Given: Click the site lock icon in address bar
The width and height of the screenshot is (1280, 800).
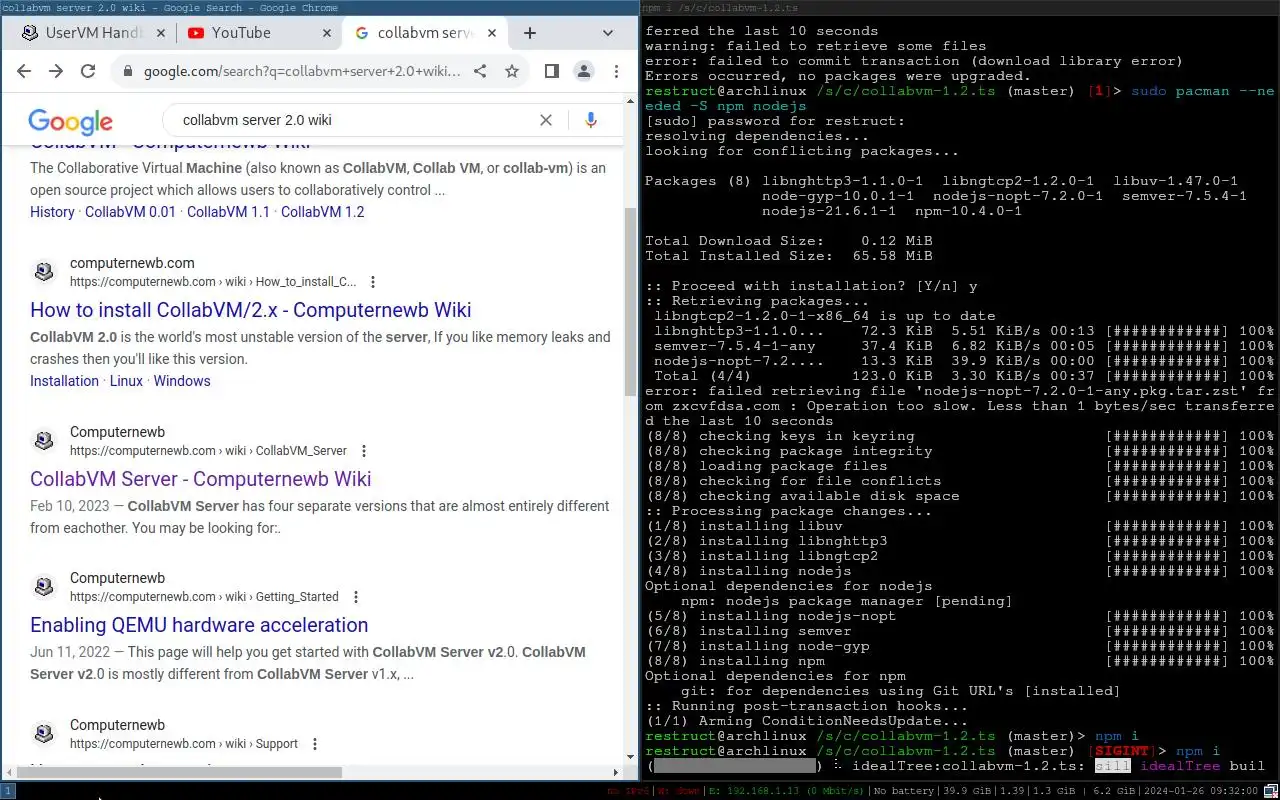Looking at the screenshot, I should 127,72.
